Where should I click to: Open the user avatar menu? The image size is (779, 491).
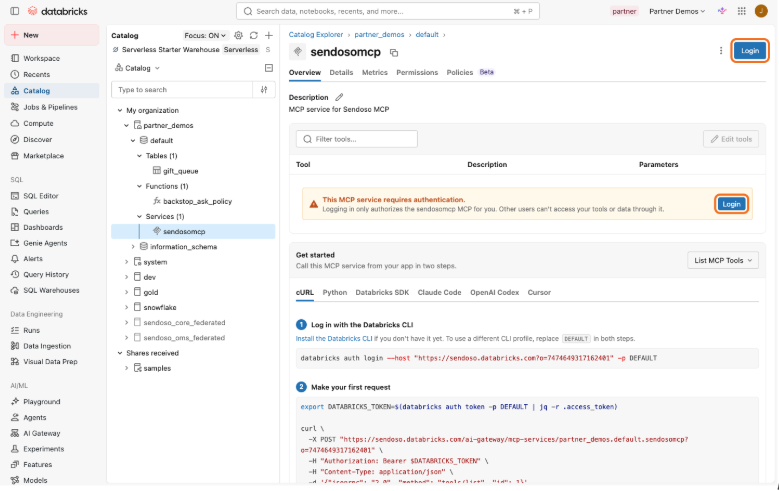click(x=761, y=11)
